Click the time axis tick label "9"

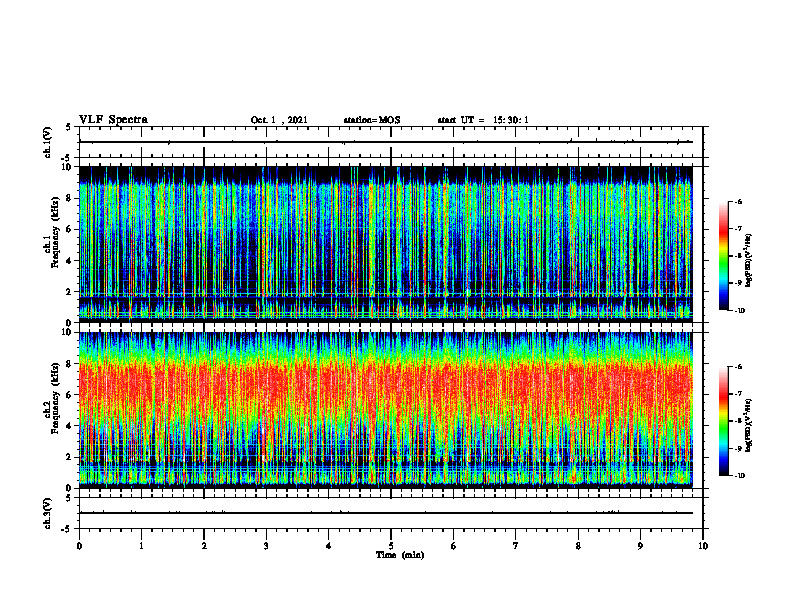tap(640, 546)
